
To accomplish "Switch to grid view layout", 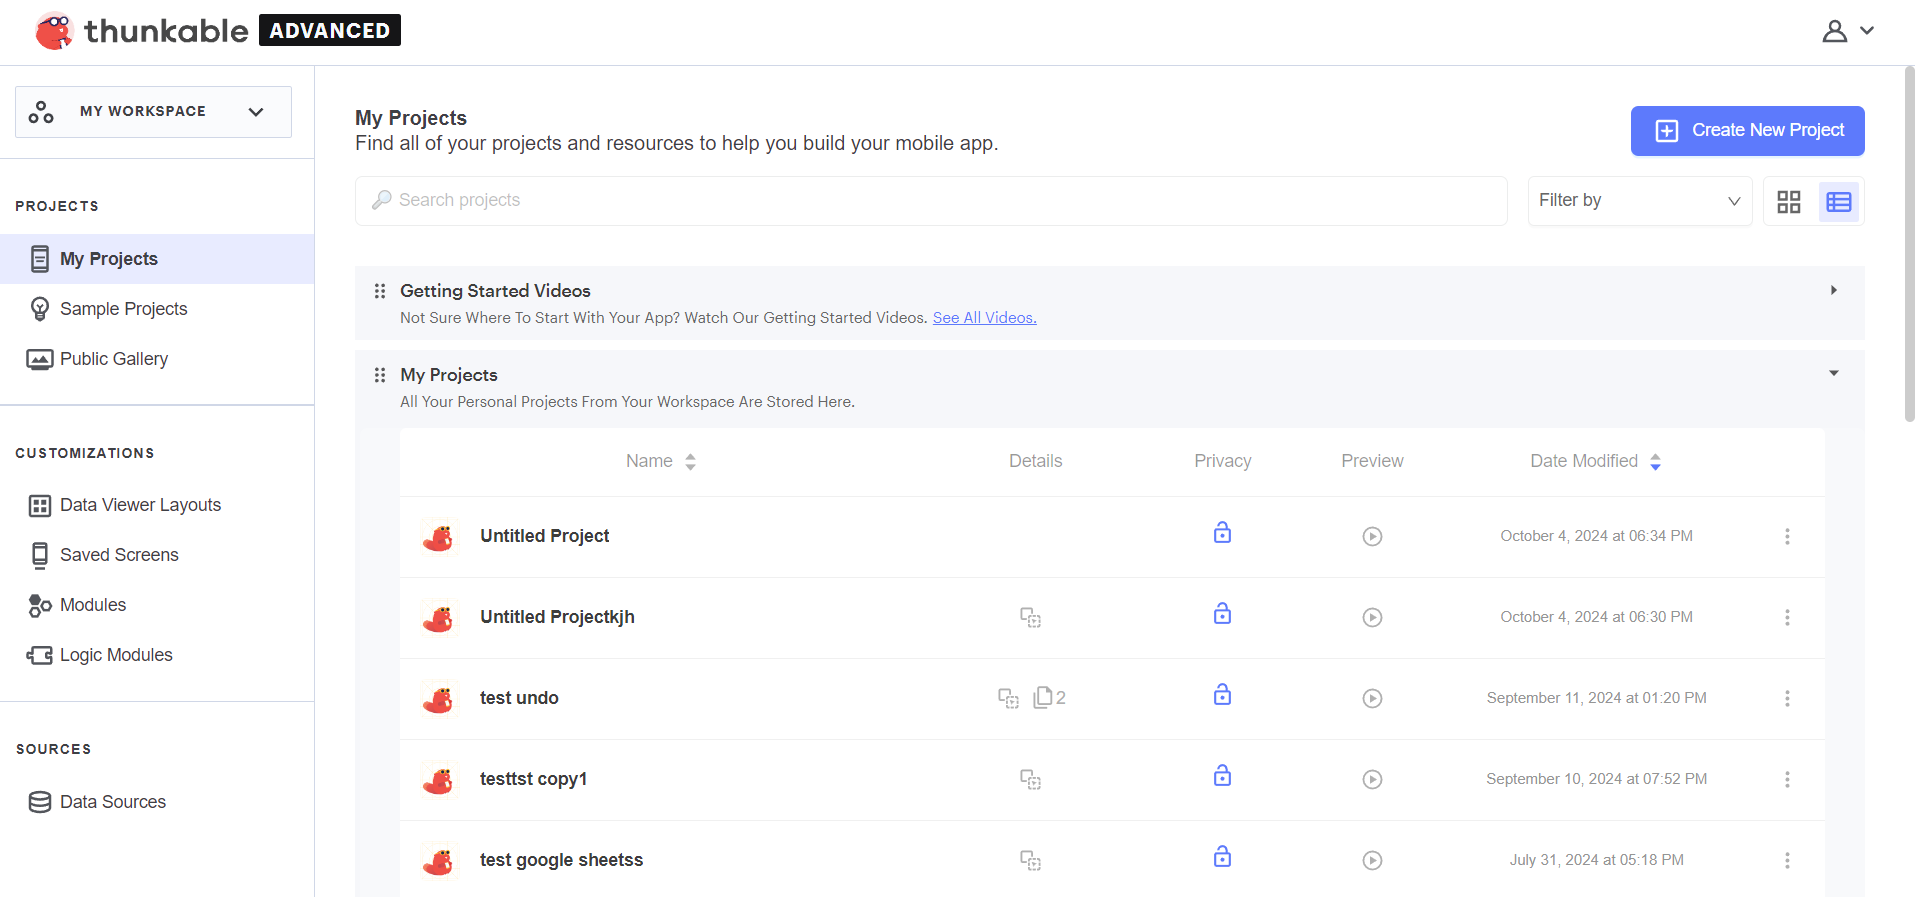I will pyautogui.click(x=1788, y=202).
